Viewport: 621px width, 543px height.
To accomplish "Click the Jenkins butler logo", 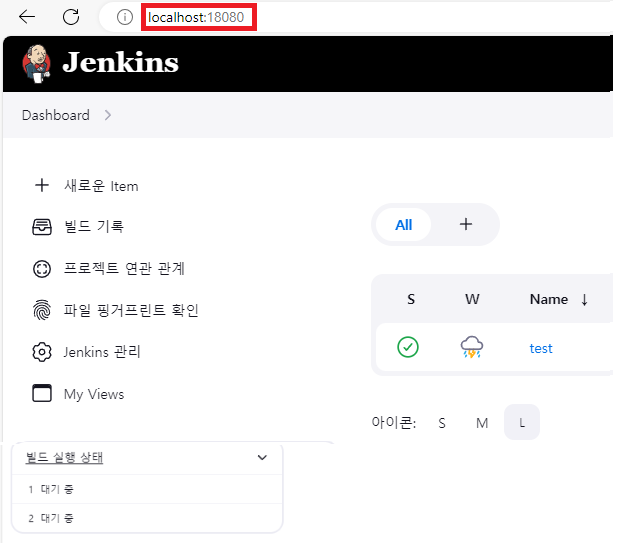I will coord(37,63).
